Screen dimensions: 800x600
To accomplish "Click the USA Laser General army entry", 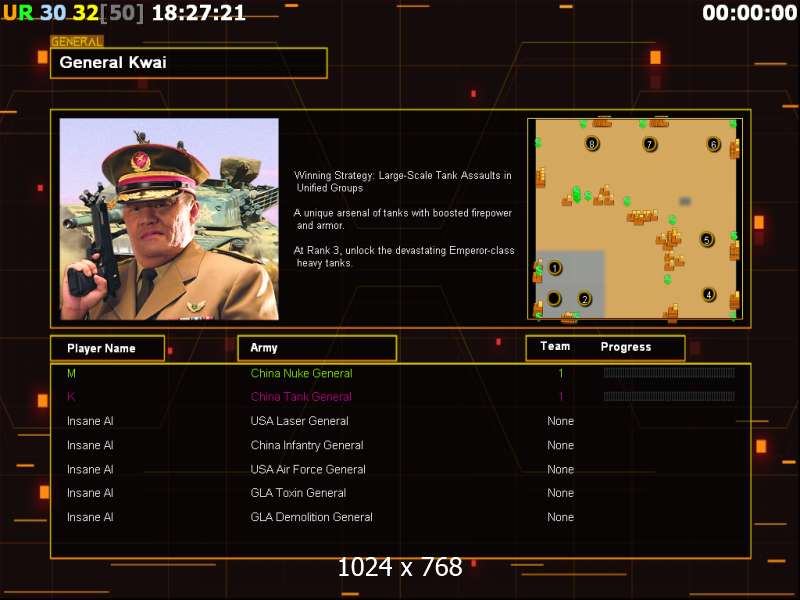I will pyautogui.click(x=299, y=421).
